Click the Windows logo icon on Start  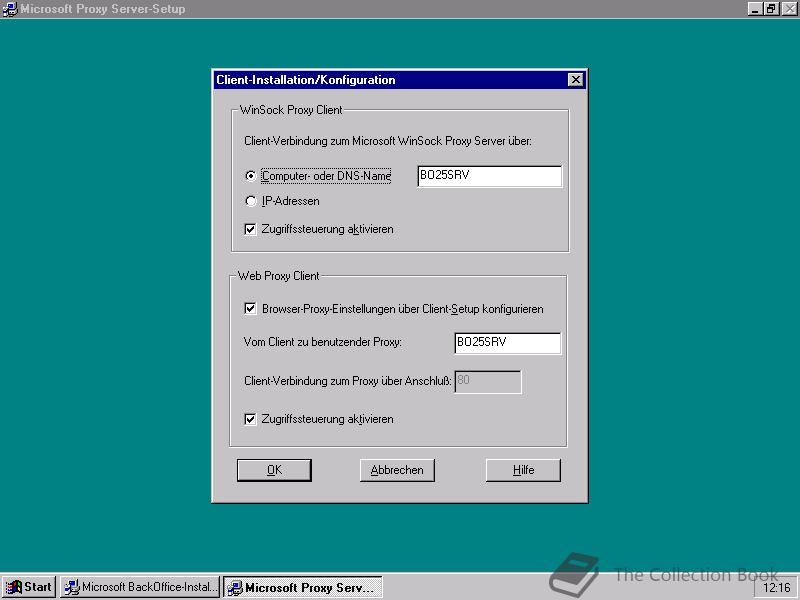click(14, 588)
